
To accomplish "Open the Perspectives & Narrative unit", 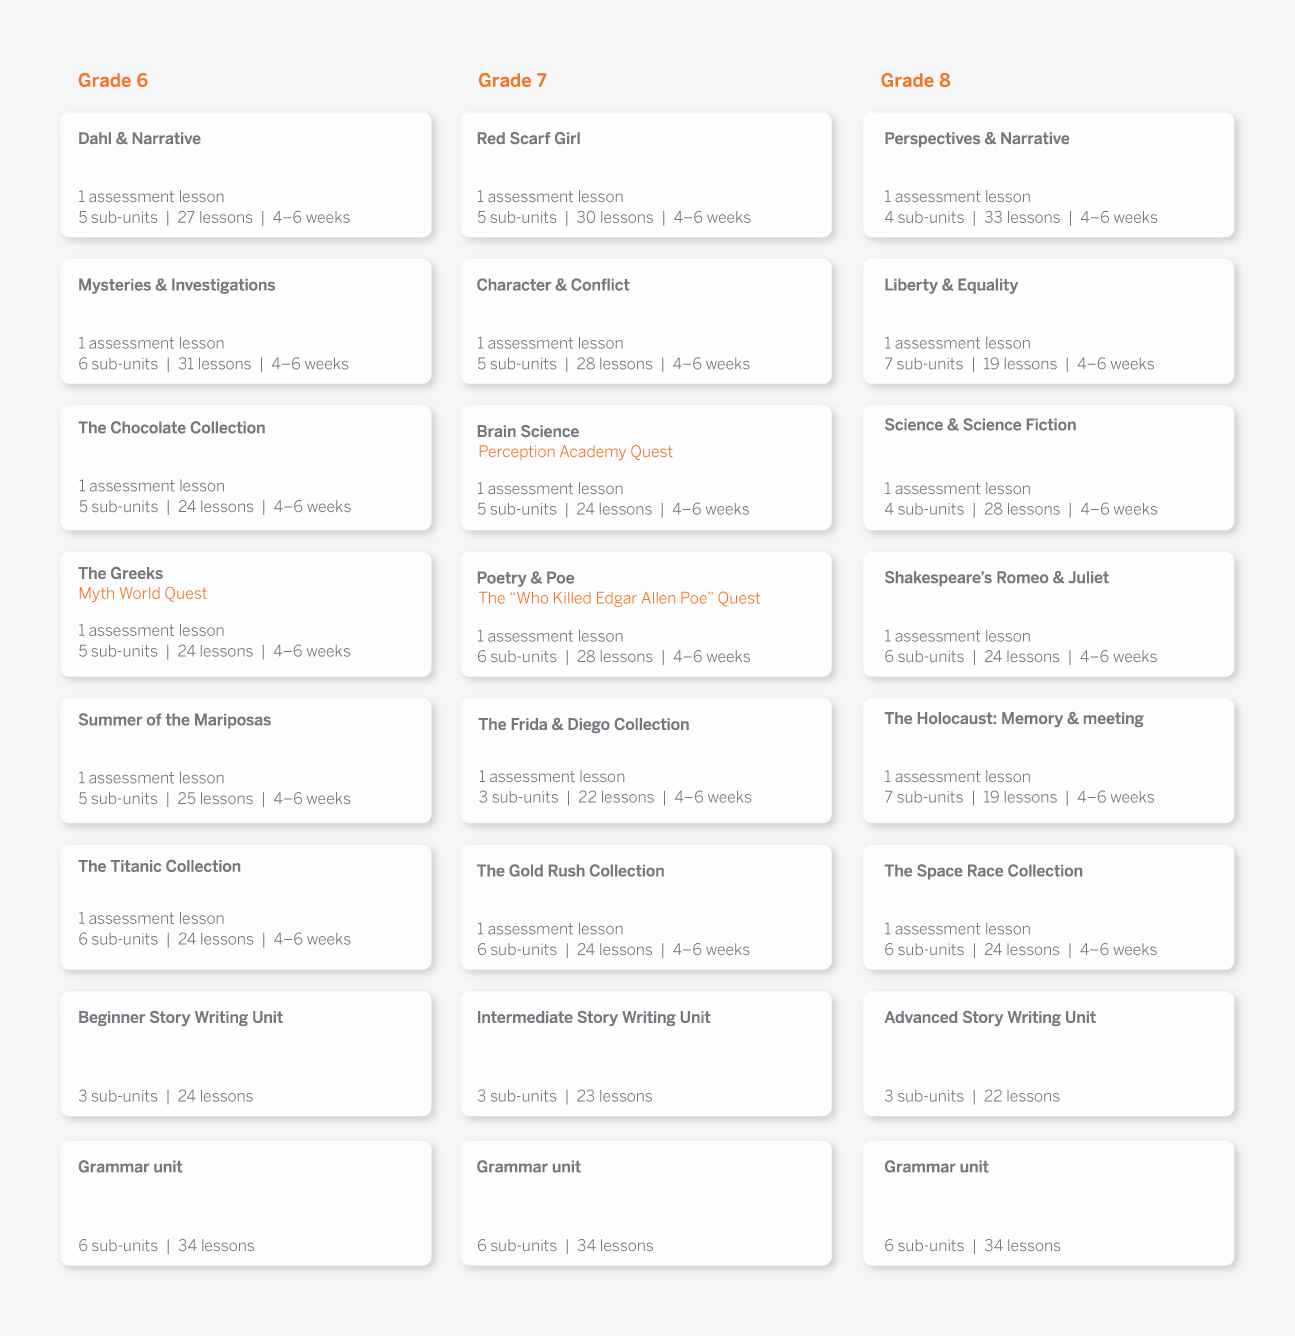I will [x=1047, y=175].
